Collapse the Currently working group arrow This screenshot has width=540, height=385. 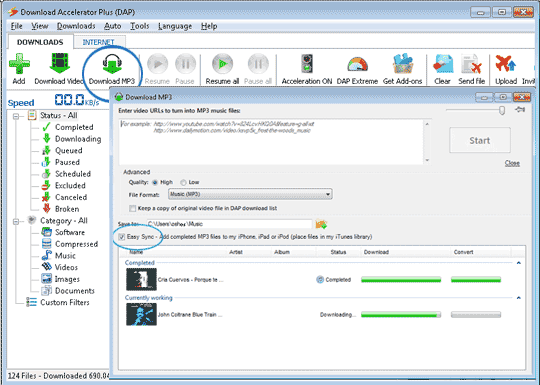pos(519,298)
